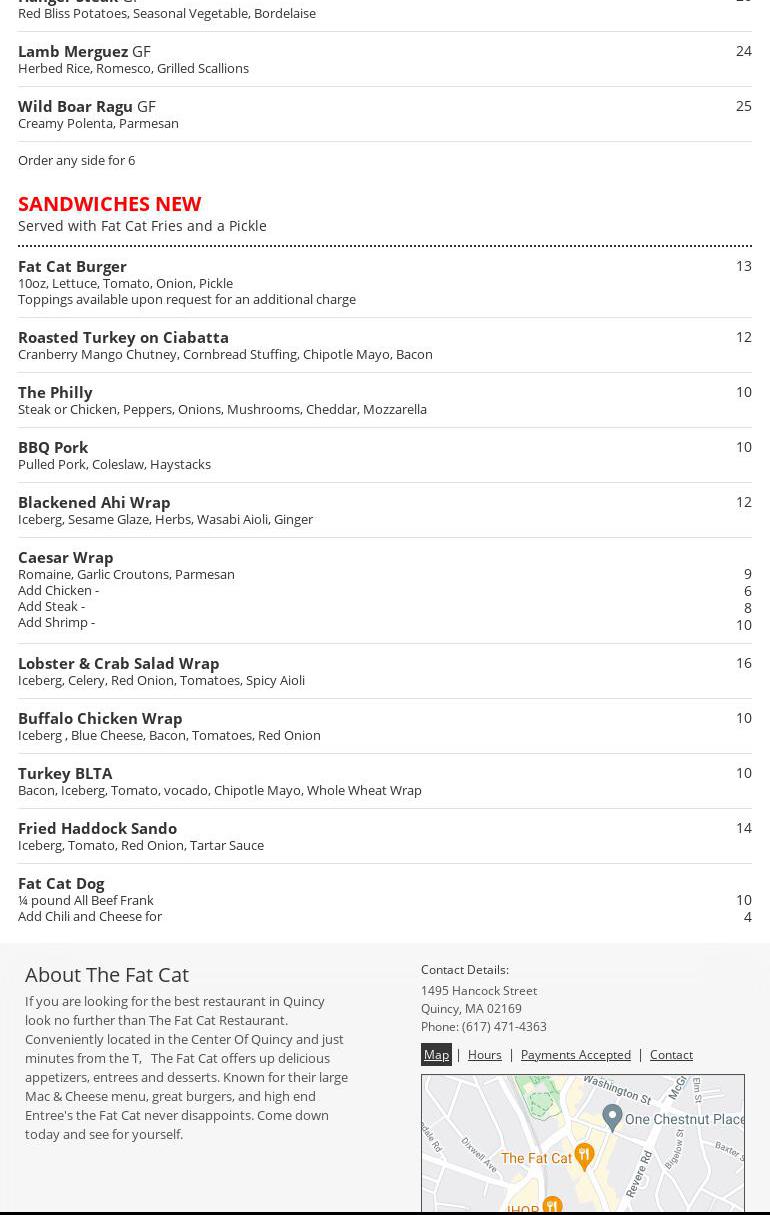
Task: Click the restaurant phone number
Action: tap(504, 1027)
